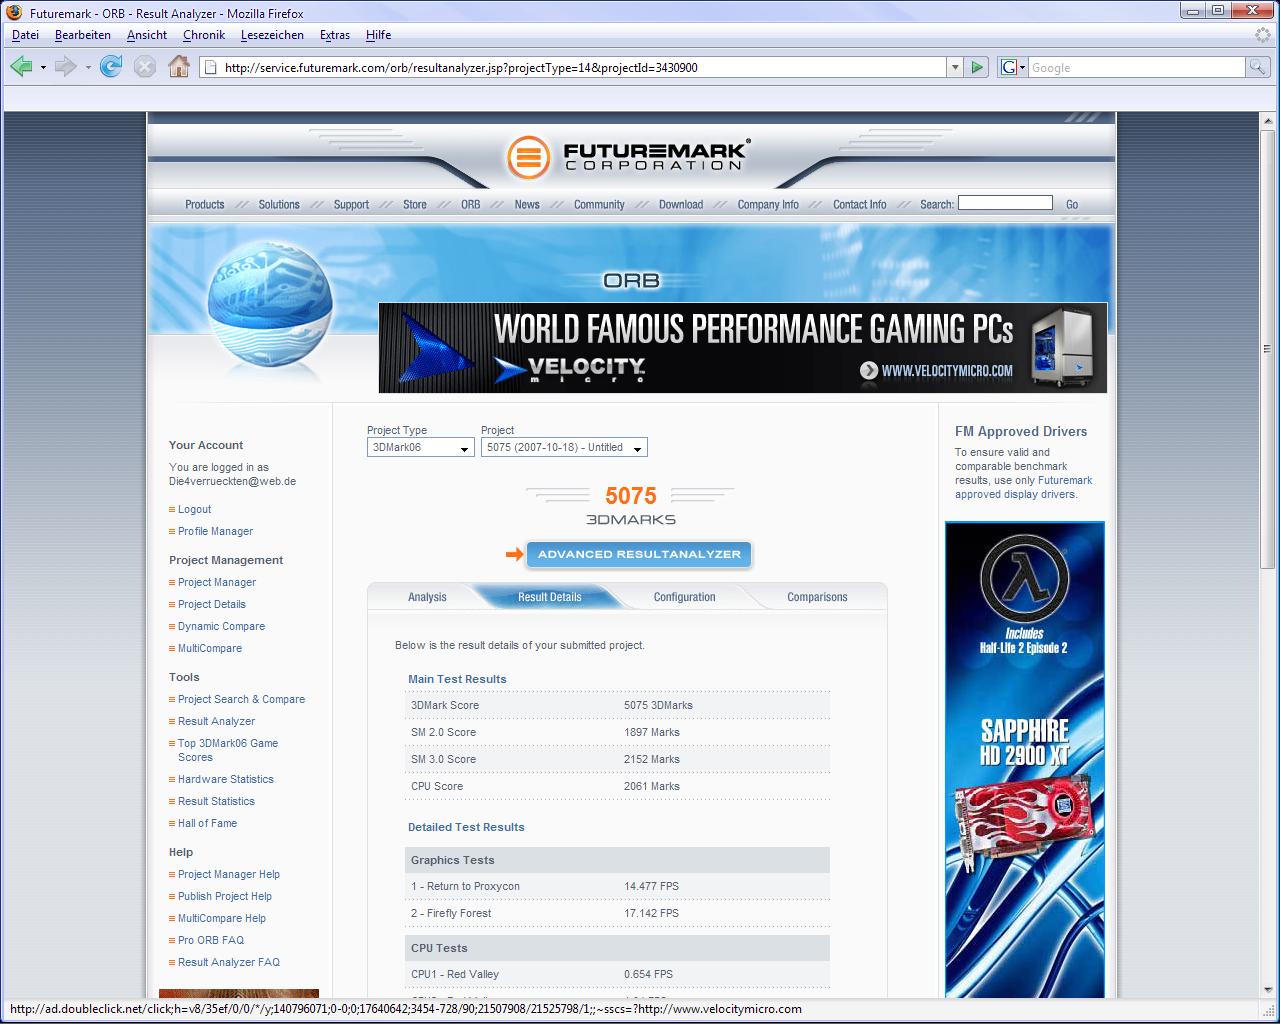The image size is (1280, 1024).
Task: Click the Sapphire HD 2900 XT ad banner
Action: [1025, 760]
